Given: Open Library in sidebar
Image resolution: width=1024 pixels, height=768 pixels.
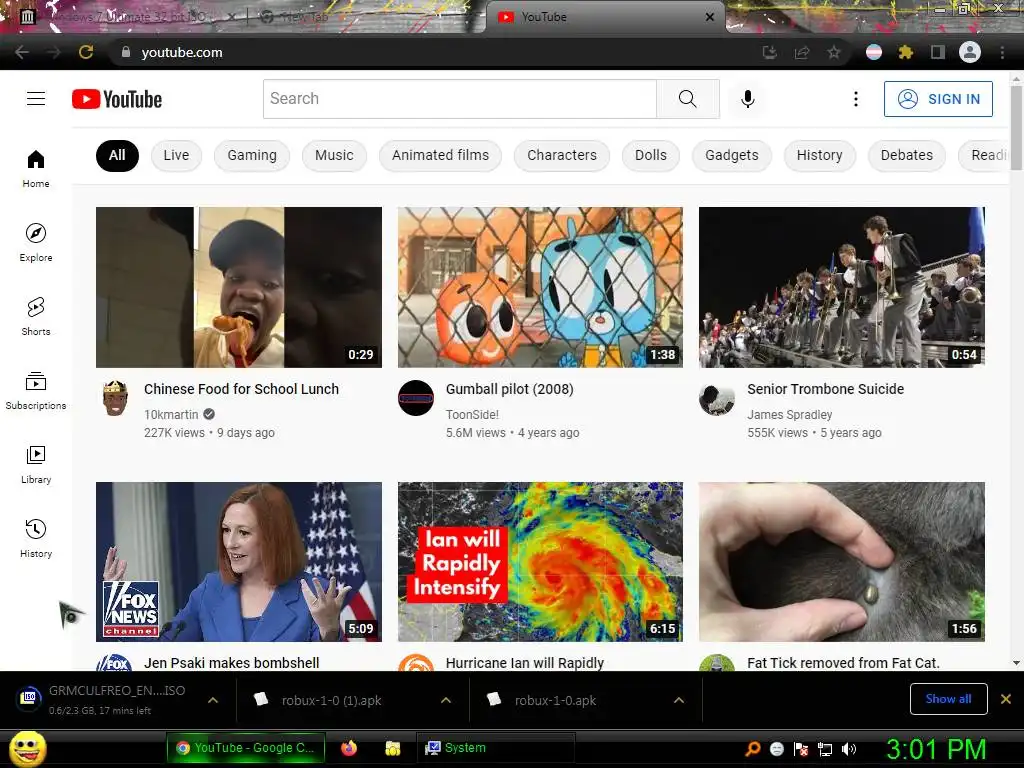Looking at the screenshot, I should (36, 464).
